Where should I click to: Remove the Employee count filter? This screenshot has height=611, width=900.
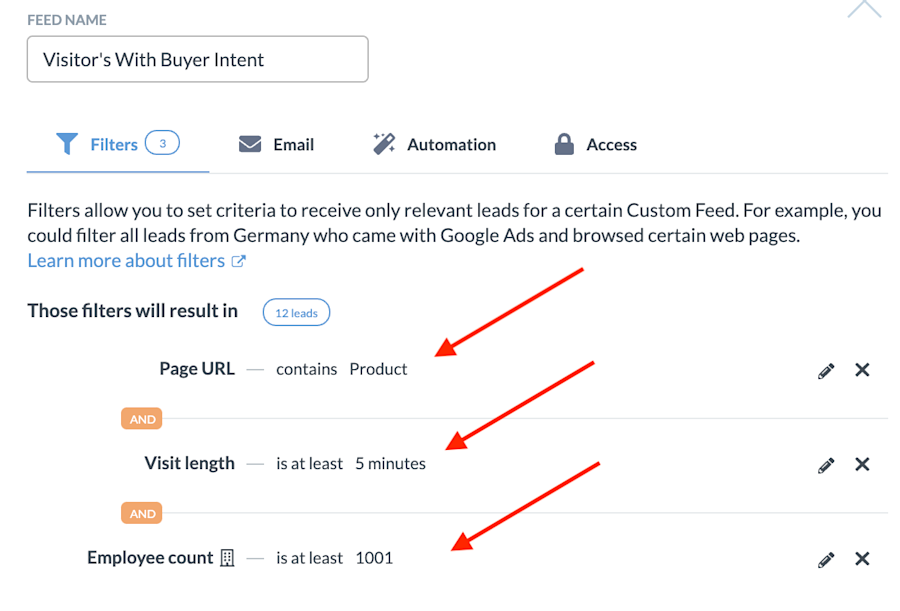click(862, 559)
